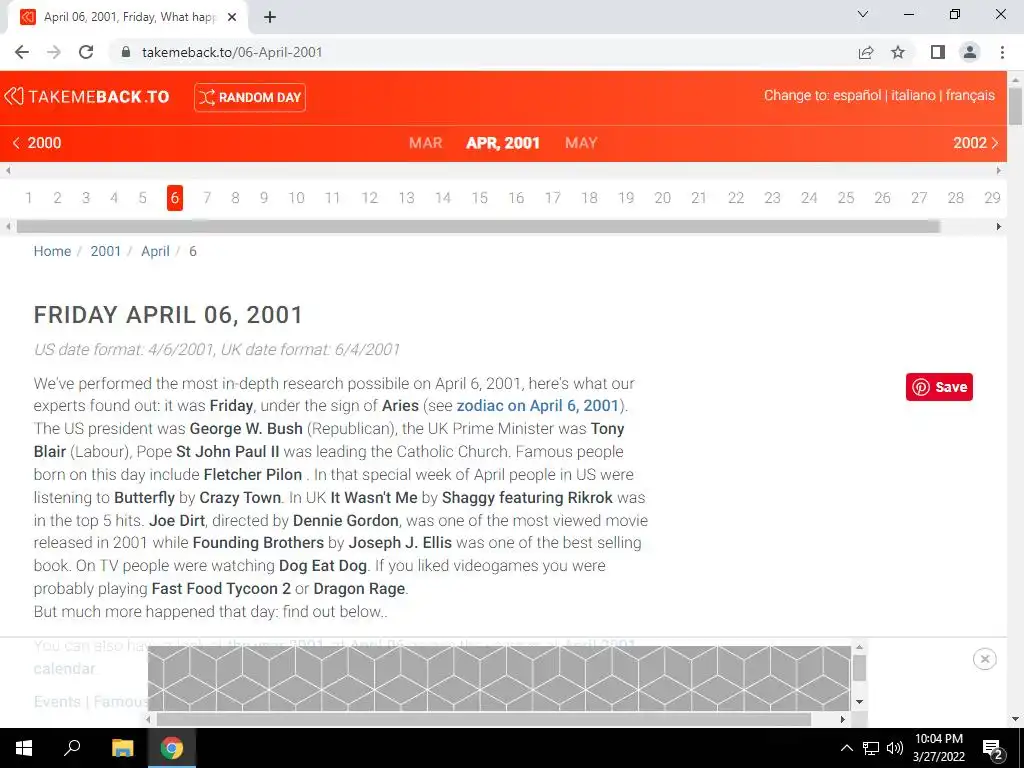Click left arrow of lower day scrollbar
The height and width of the screenshot is (768, 1024).
coord(8,227)
